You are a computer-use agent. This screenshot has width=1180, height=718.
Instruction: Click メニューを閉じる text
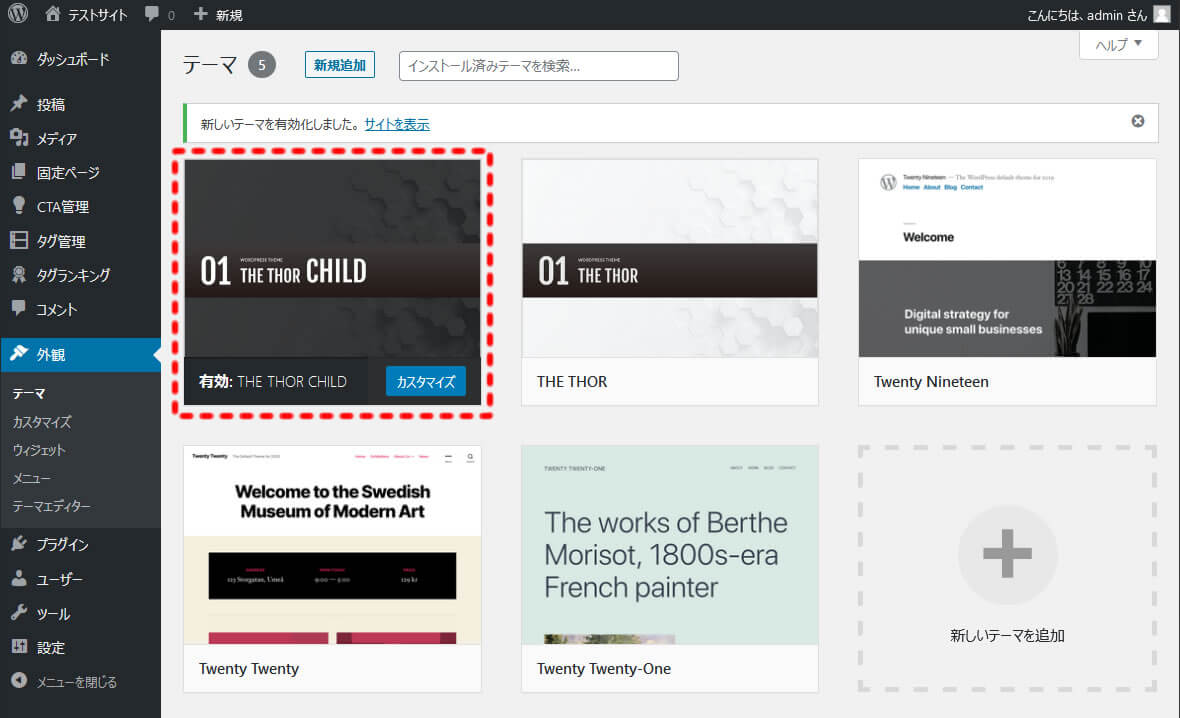(77, 681)
